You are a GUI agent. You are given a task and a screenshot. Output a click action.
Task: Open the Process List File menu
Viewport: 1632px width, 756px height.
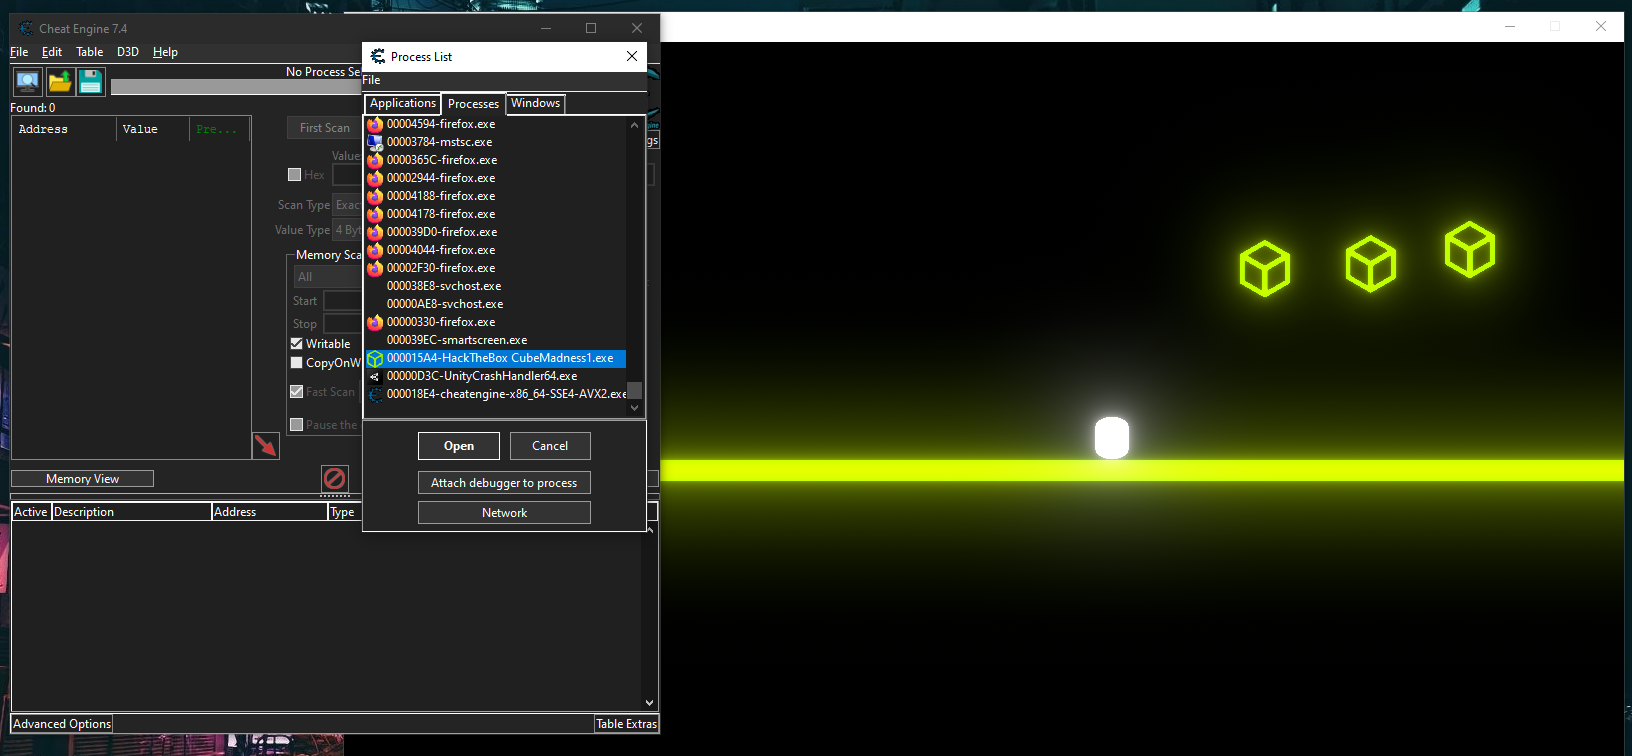click(x=371, y=80)
